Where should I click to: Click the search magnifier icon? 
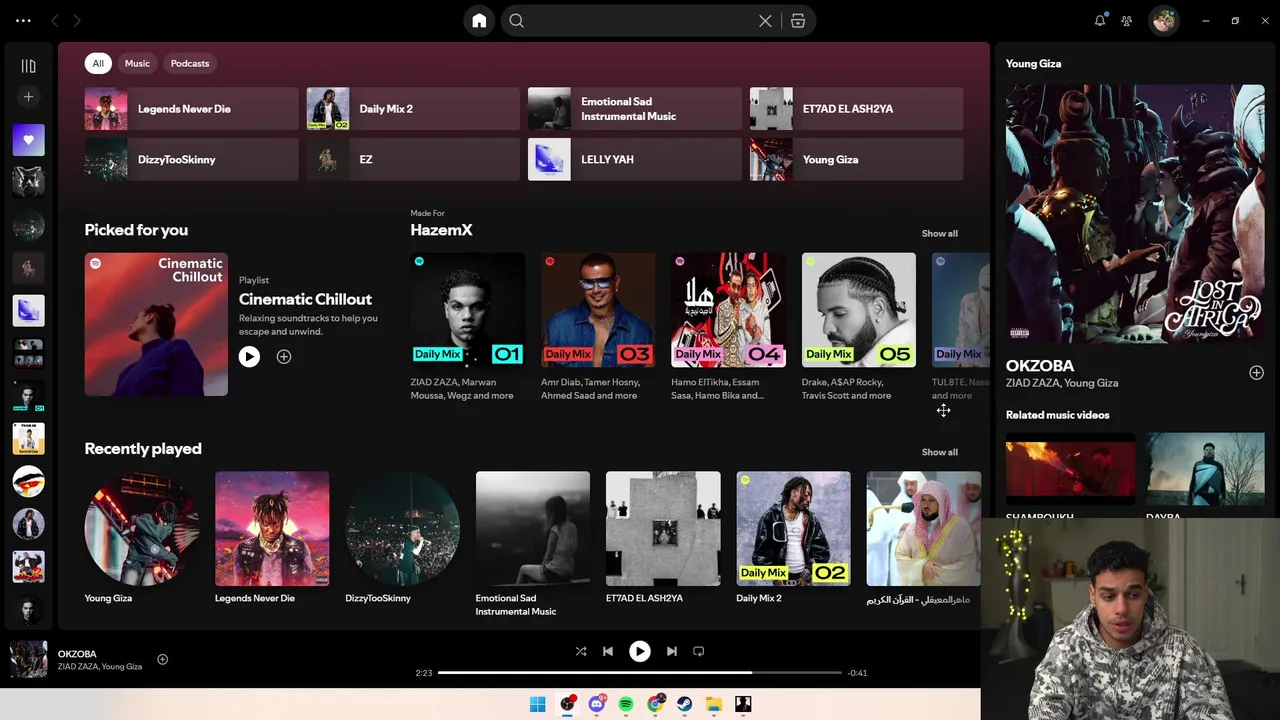516,21
